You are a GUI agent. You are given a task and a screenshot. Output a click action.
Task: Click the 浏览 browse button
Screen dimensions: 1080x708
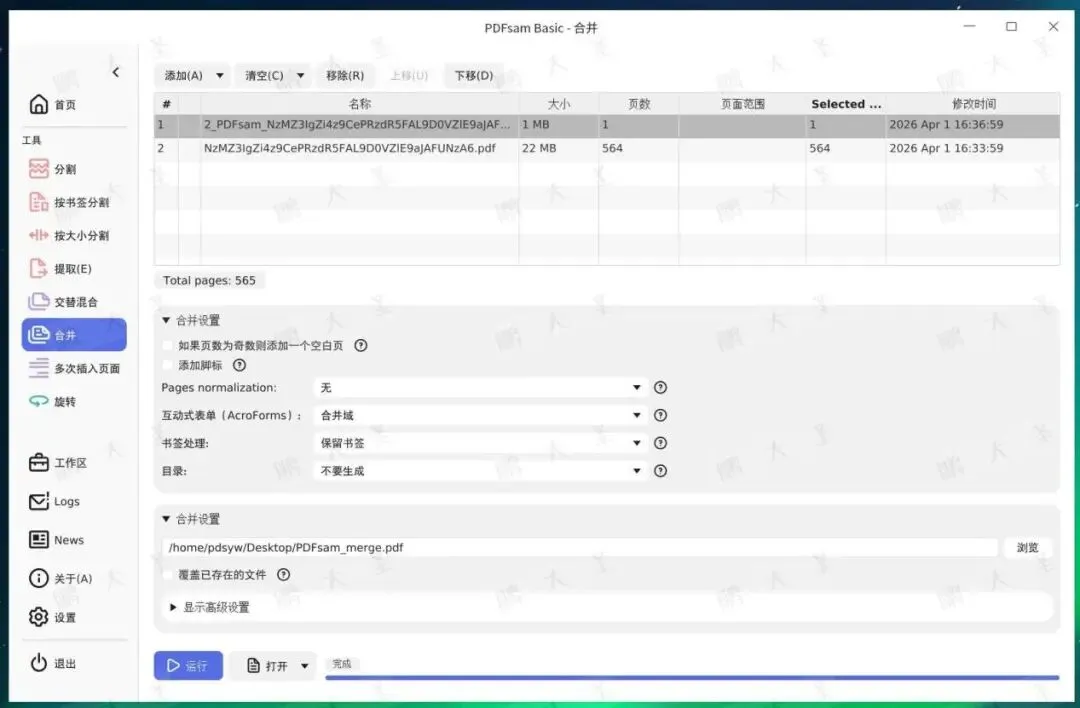[x=1027, y=548]
